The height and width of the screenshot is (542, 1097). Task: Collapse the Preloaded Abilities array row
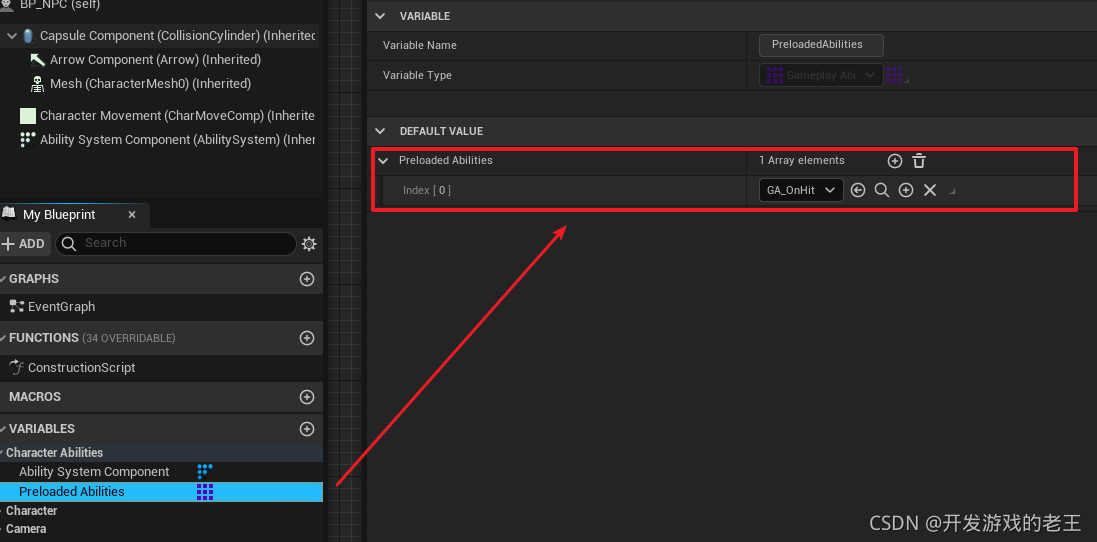pos(383,160)
